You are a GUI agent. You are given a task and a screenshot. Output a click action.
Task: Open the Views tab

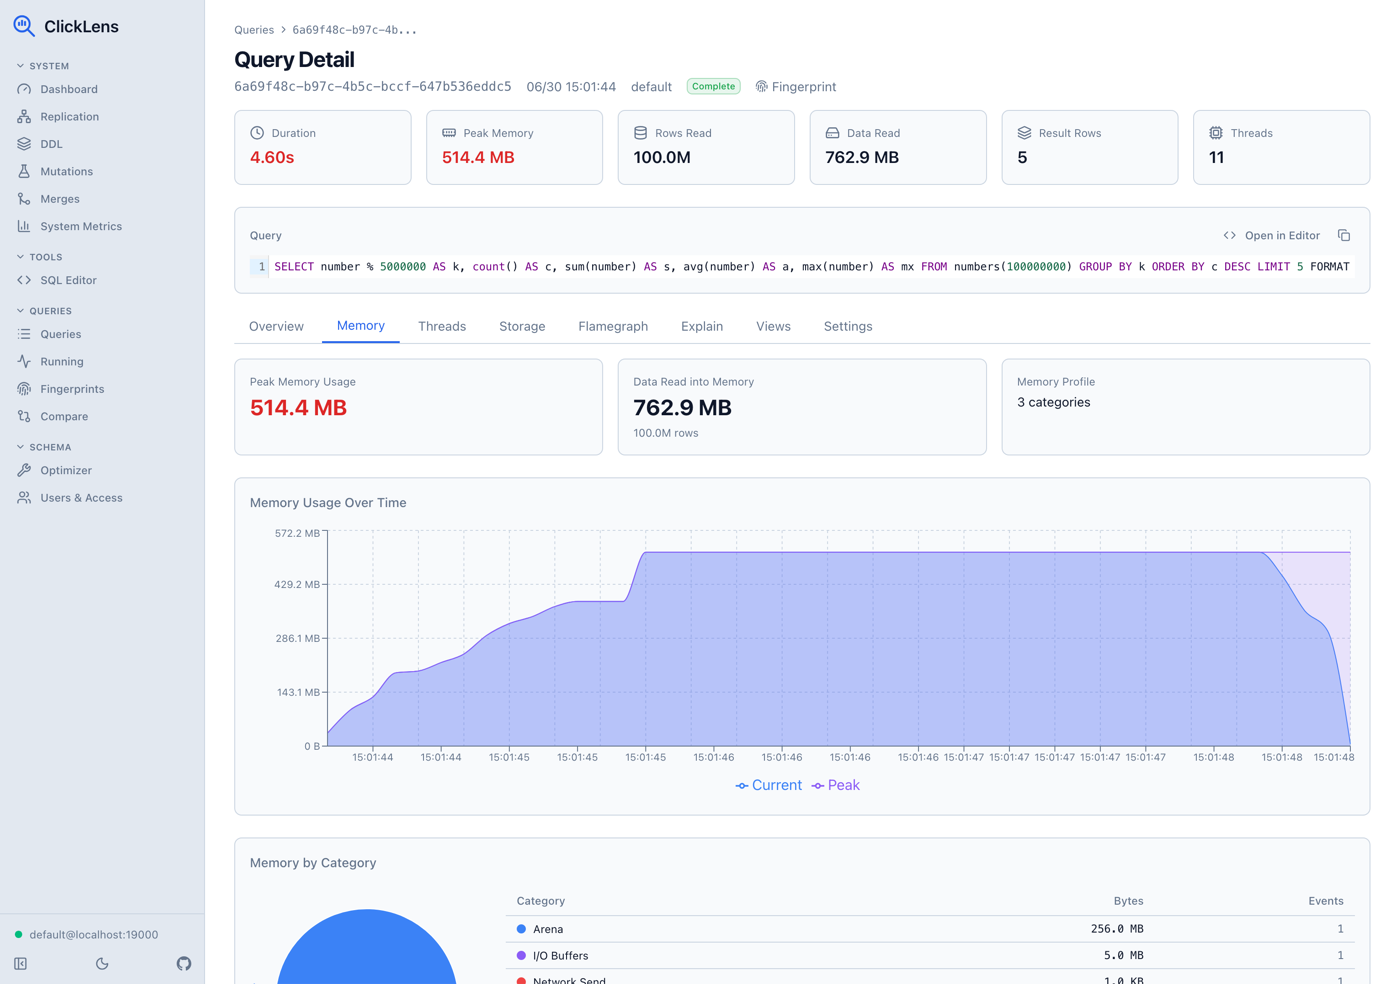coord(773,326)
